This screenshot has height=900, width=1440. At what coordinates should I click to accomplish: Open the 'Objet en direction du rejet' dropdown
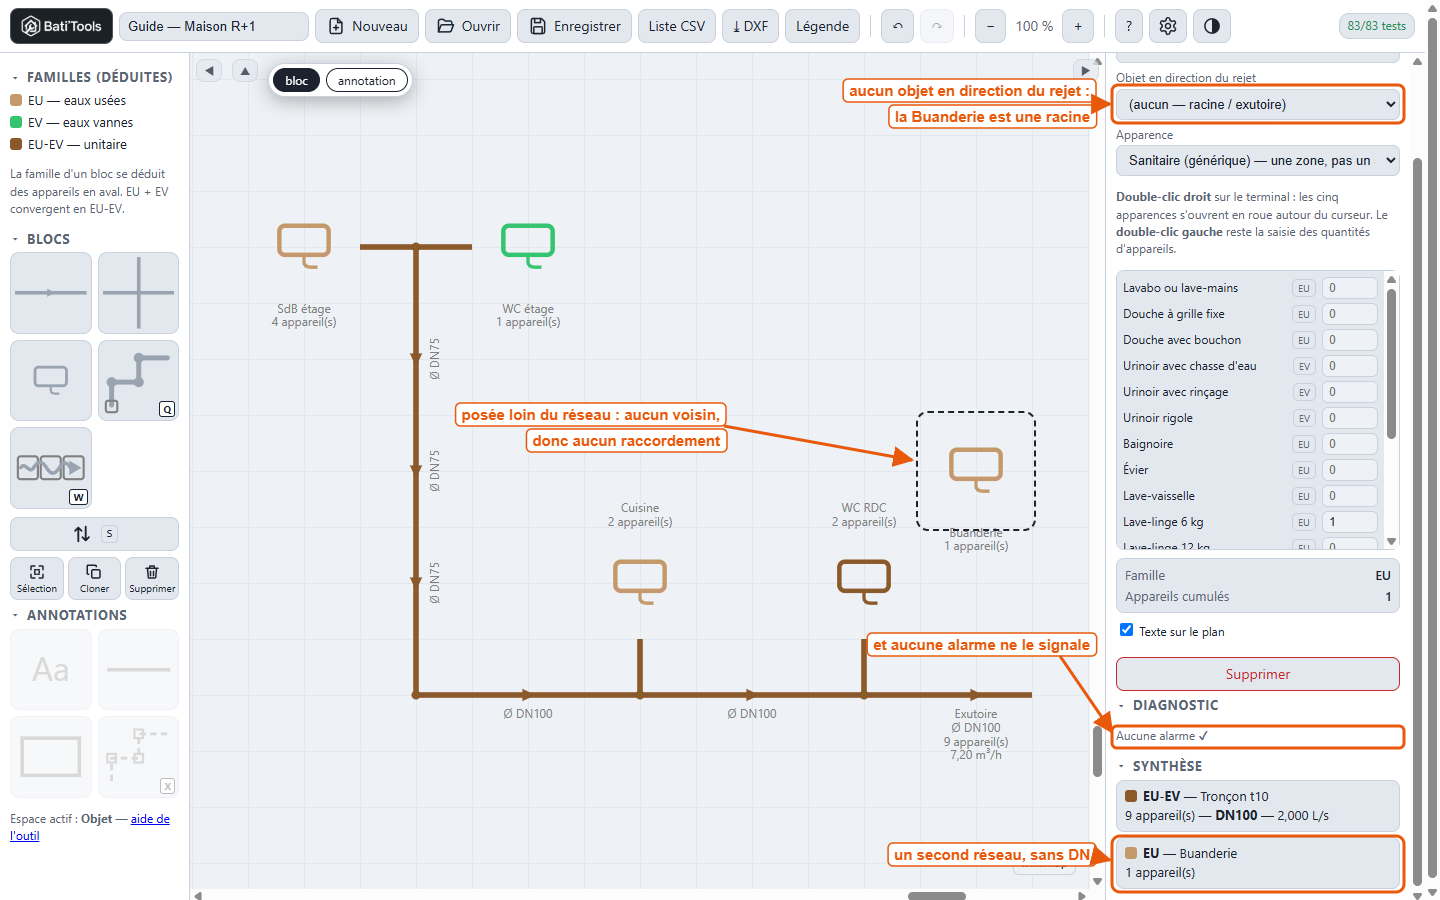point(1259,104)
